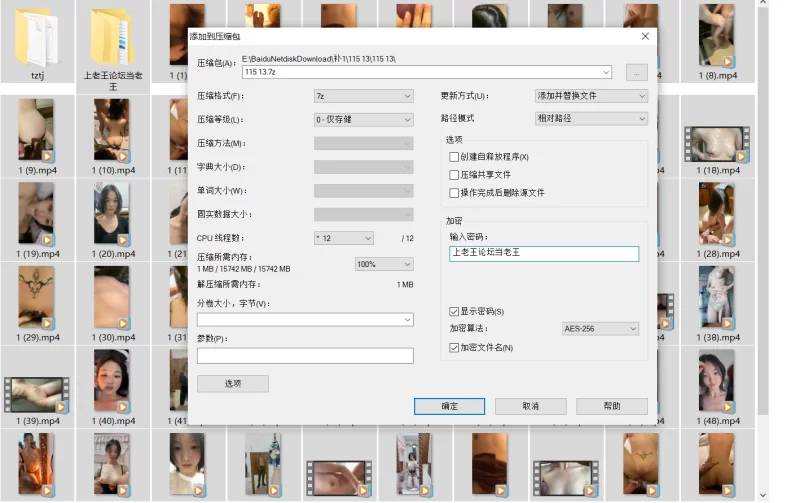
Task: Open the AES-256 encryption algorithm dropdown
Action: pos(600,328)
